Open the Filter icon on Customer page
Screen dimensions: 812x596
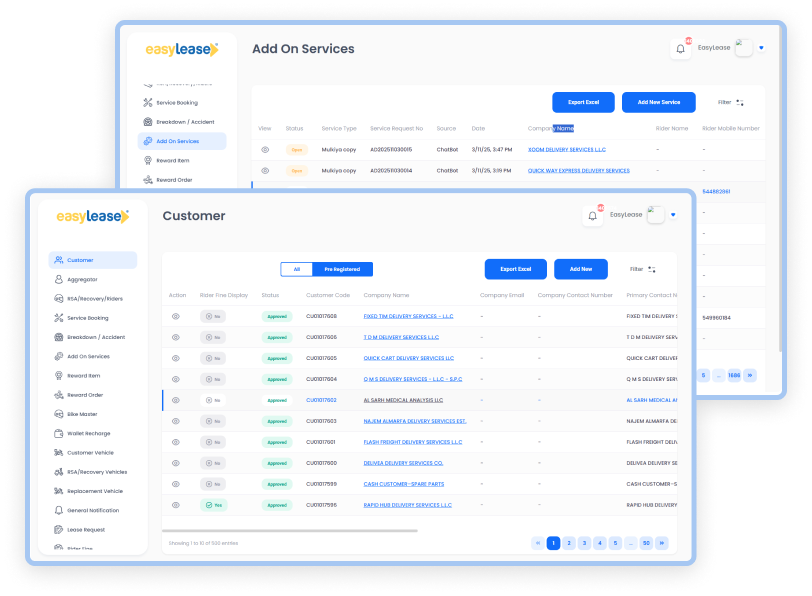coord(652,269)
